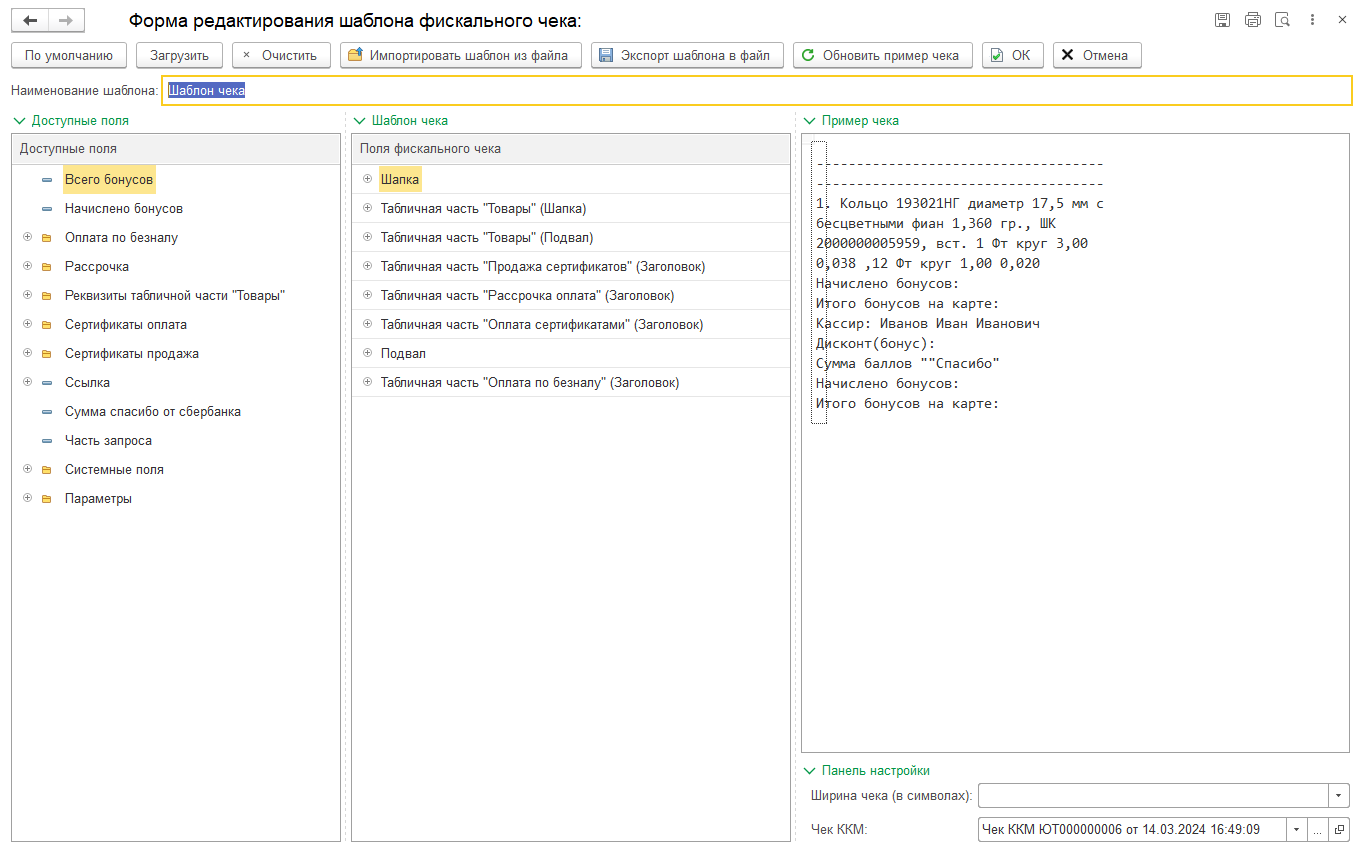Click the folder icon beside Оплата по безналу

[47, 238]
